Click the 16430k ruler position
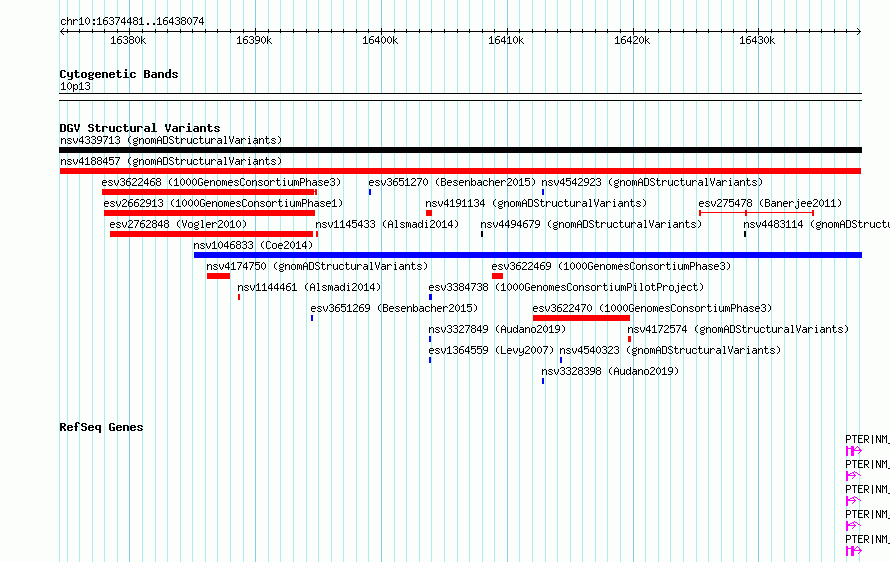 (757, 40)
